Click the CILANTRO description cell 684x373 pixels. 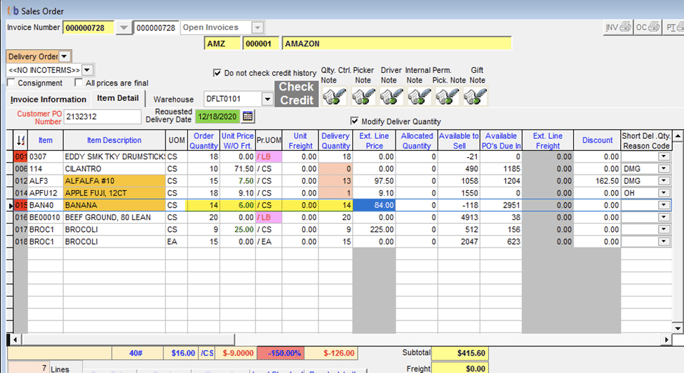114,168
